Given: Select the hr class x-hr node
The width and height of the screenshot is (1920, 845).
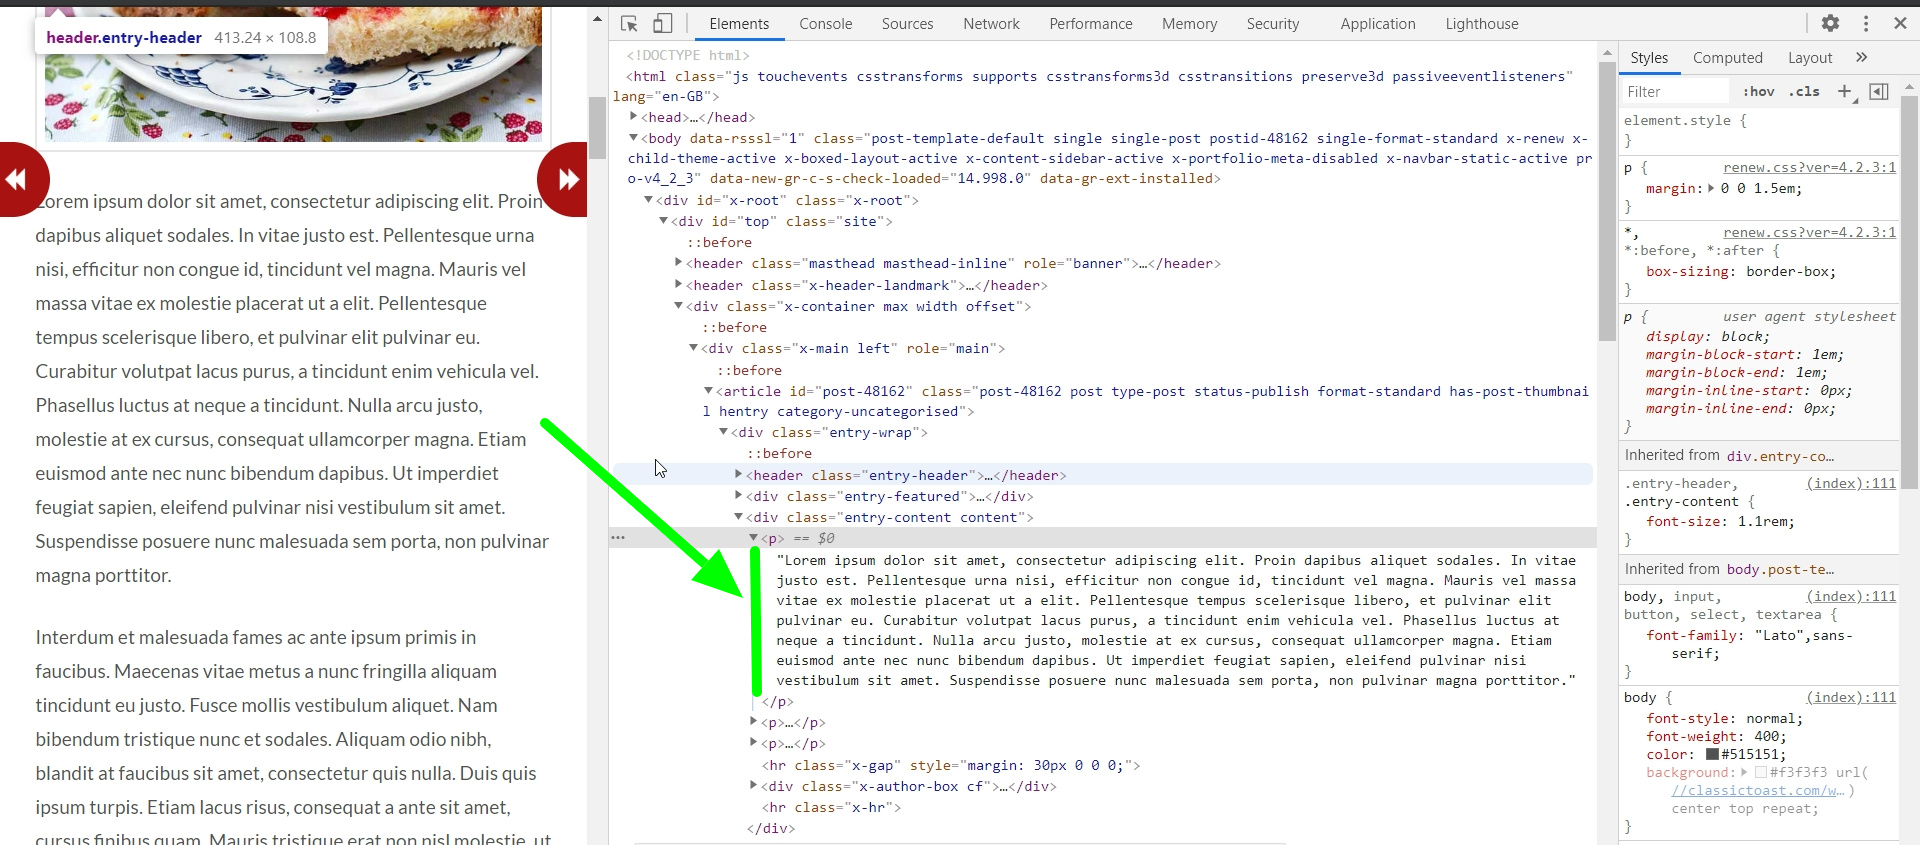Looking at the screenshot, I should [831, 807].
